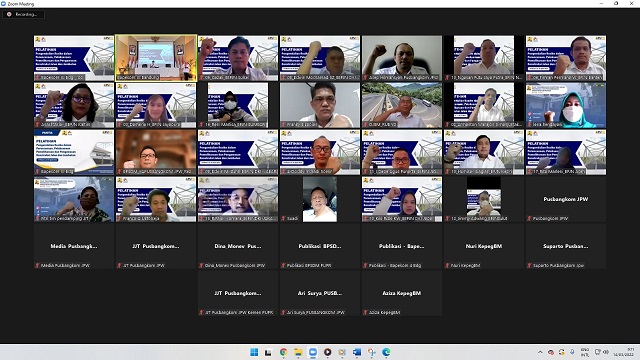Viewport: 640px width, 360px height.
Task: Open the black-square taskbar icon beside Start
Action: (268, 352)
